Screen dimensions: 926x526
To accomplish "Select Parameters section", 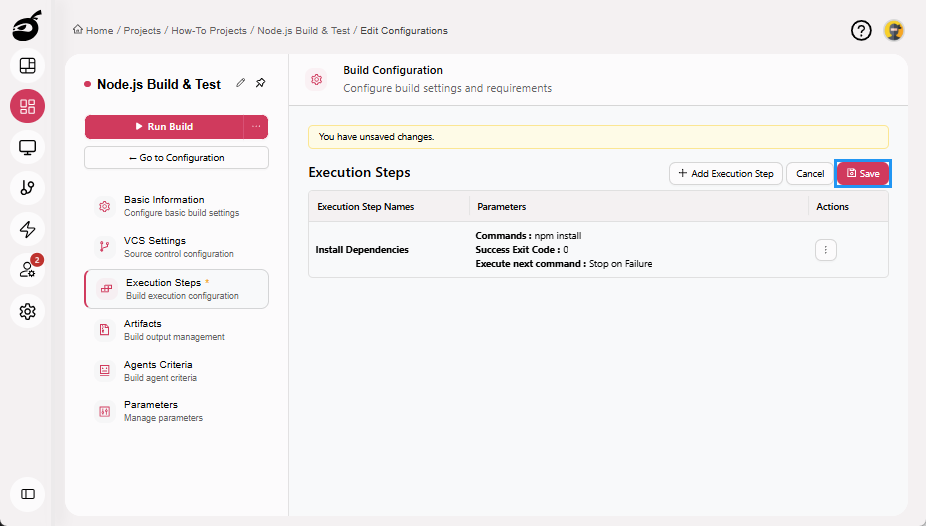I will coord(177,411).
